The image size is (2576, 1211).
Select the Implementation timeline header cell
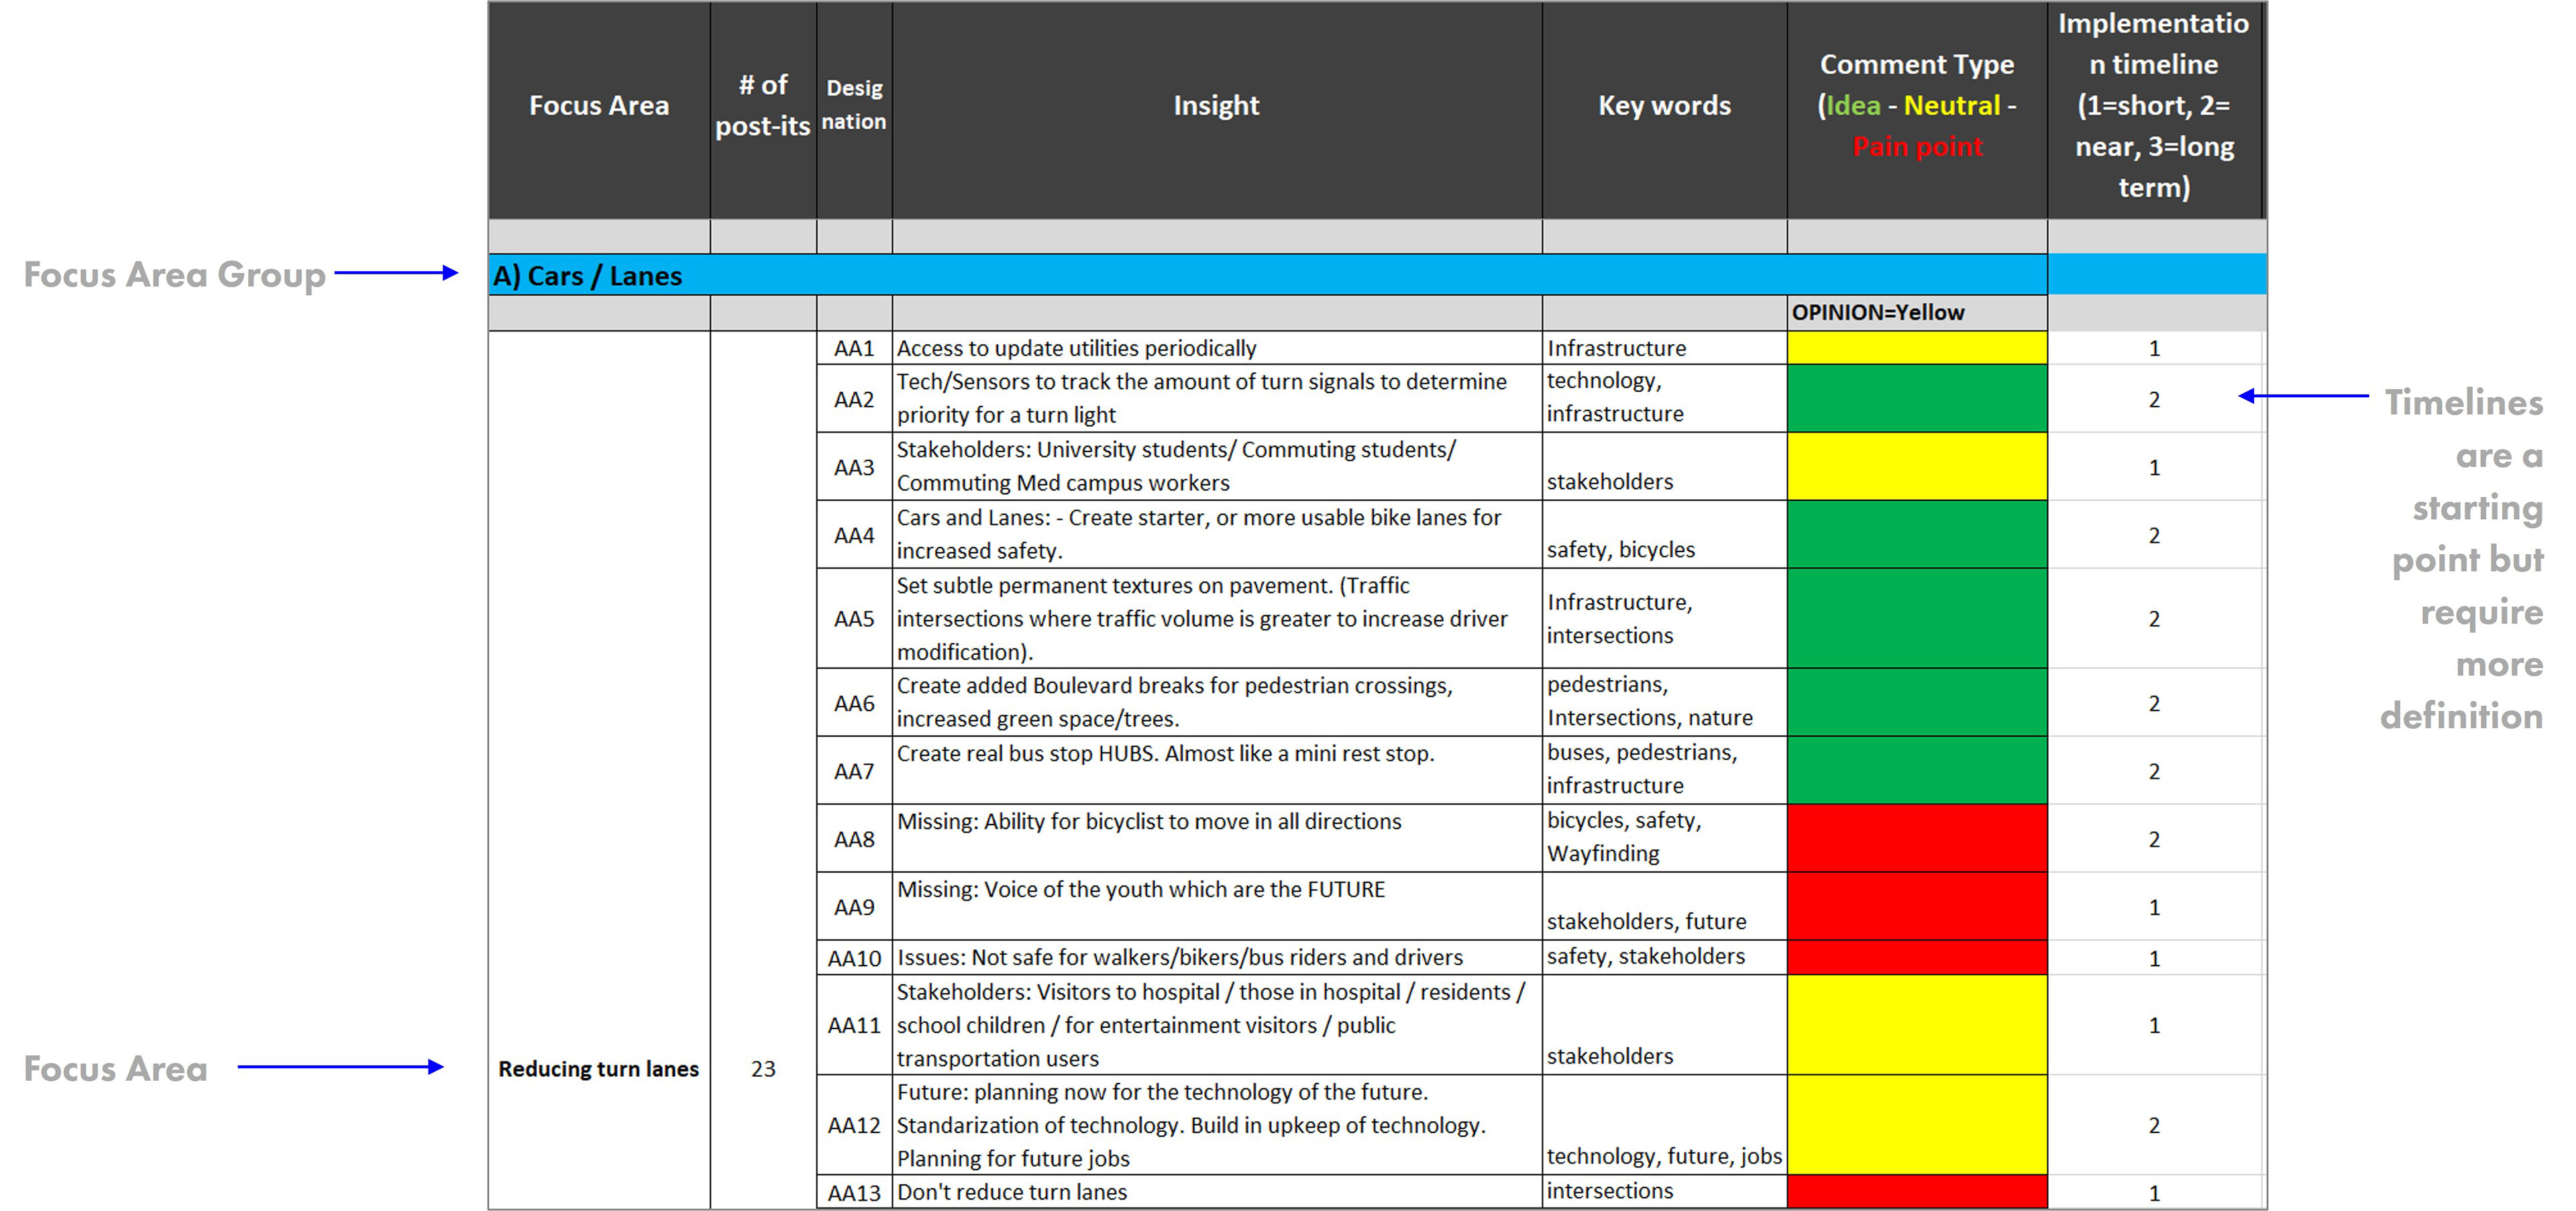pos(2153,106)
